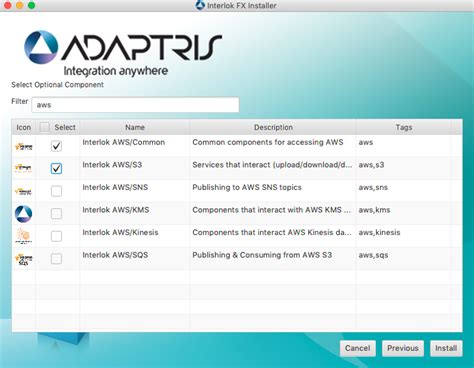Viewport: 474px width, 368px height.
Task: Go back with the Previous button
Action: [x=403, y=348]
